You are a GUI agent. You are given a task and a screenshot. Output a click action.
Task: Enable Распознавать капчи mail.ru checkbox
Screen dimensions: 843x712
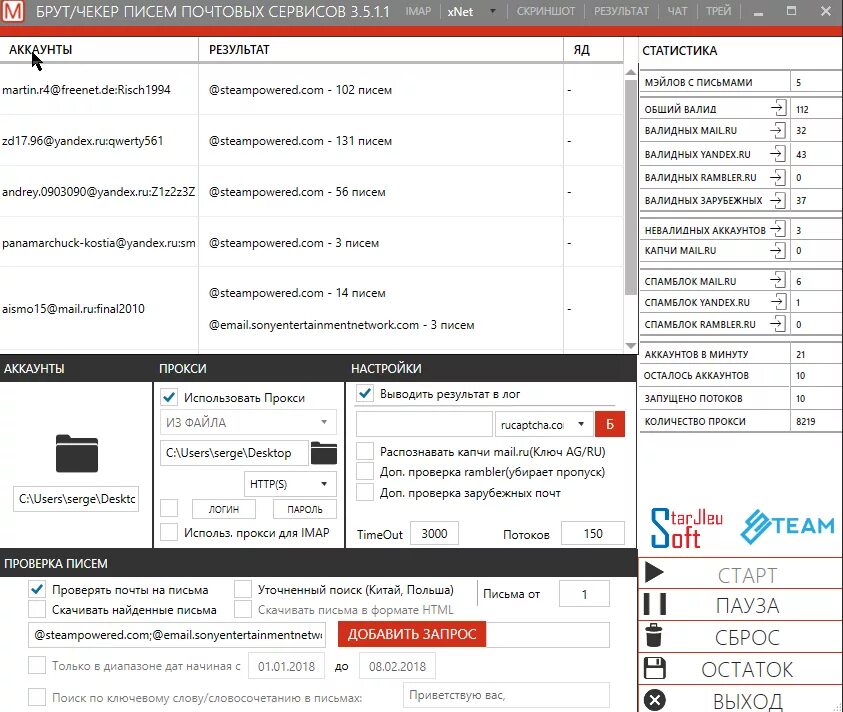click(365, 452)
